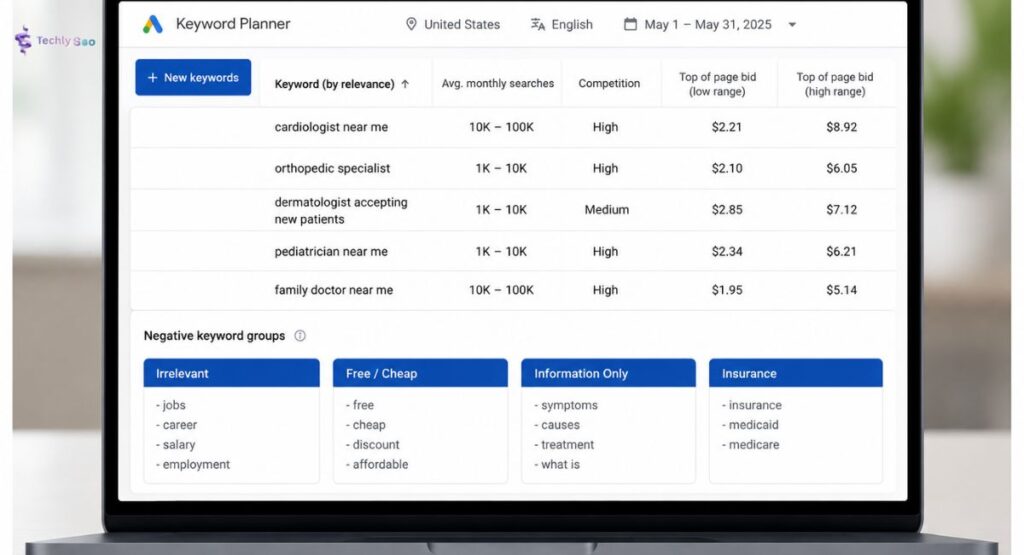Open the Information Only keyword group header
The width and height of the screenshot is (1024, 555).
(x=608, y=373)
